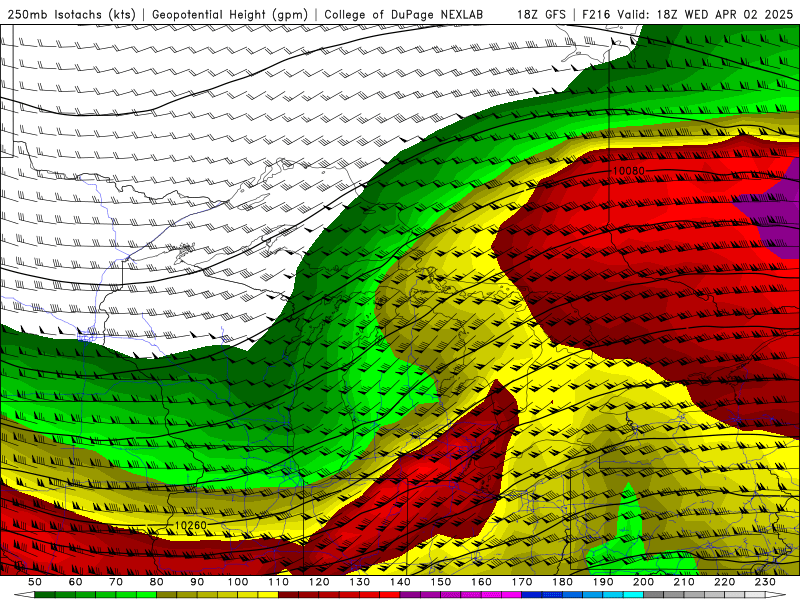Click the 'College of DuPage NEXLAB' header text
Image resolution: width=800 pixels, height=600 pixels.
point(404,15)
